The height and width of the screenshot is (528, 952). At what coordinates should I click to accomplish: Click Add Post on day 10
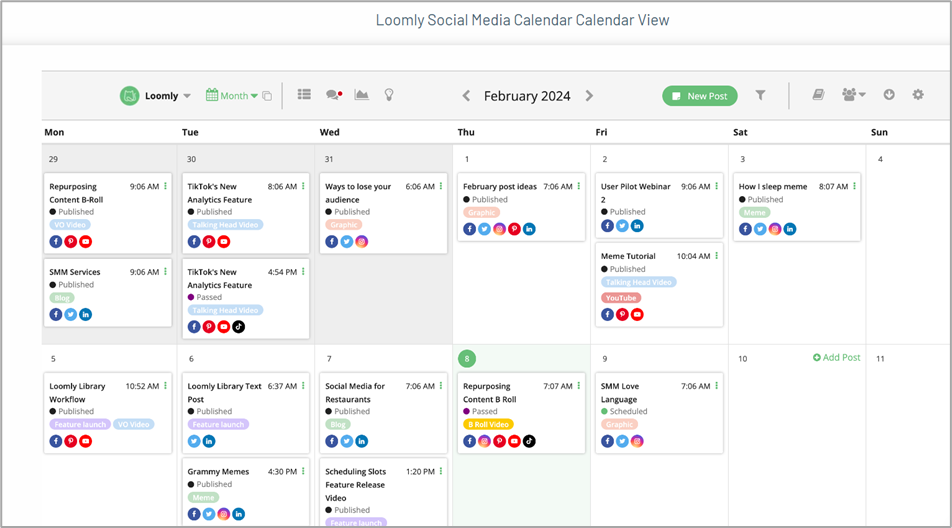click(x=837, y=357)
